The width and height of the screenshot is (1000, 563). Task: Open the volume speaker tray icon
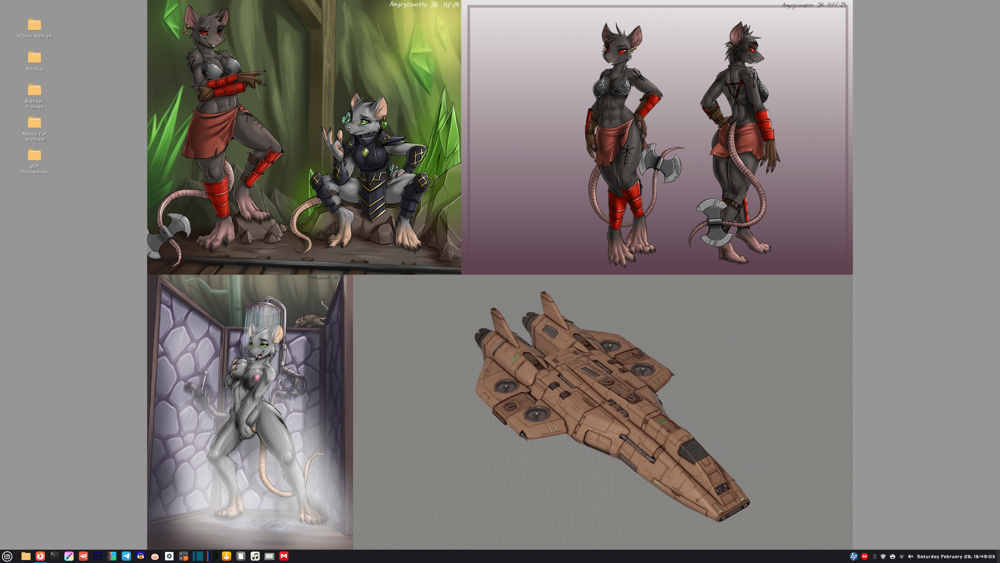point(910,557)
